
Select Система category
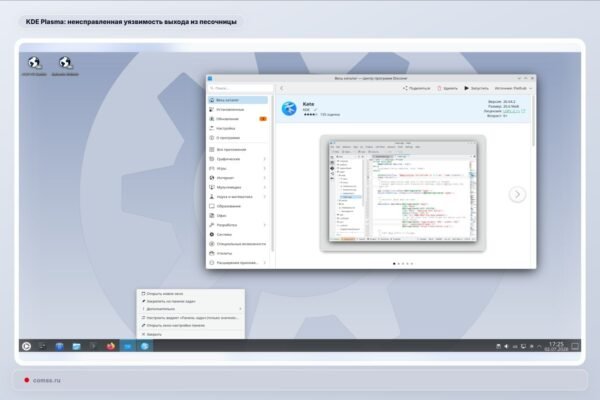238,234
